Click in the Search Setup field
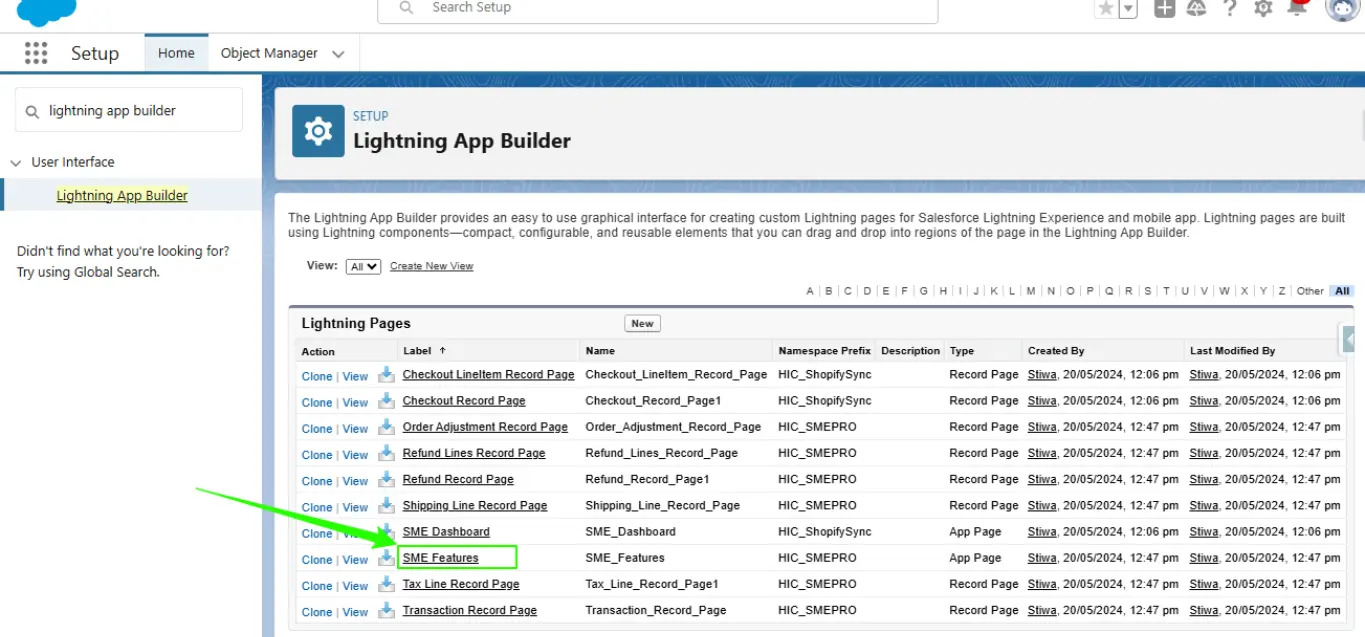The image size is (1365, 637). point(657,9)
